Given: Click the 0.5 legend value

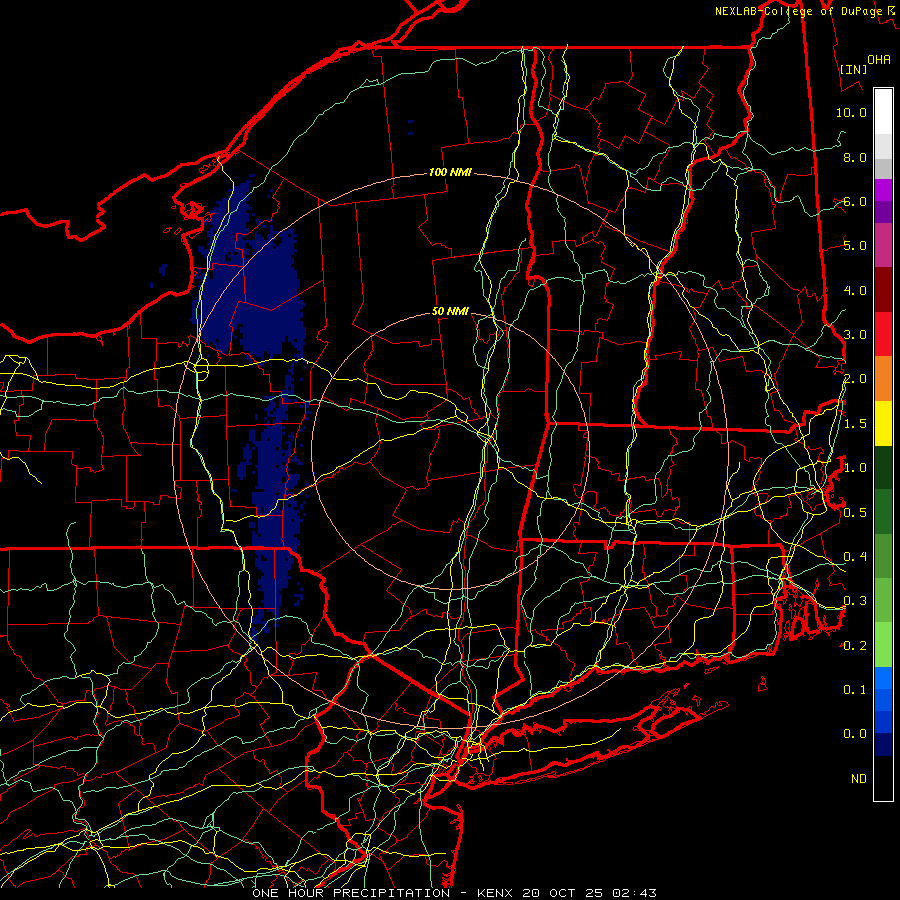Looking at the screenshot, I should 855,512.
